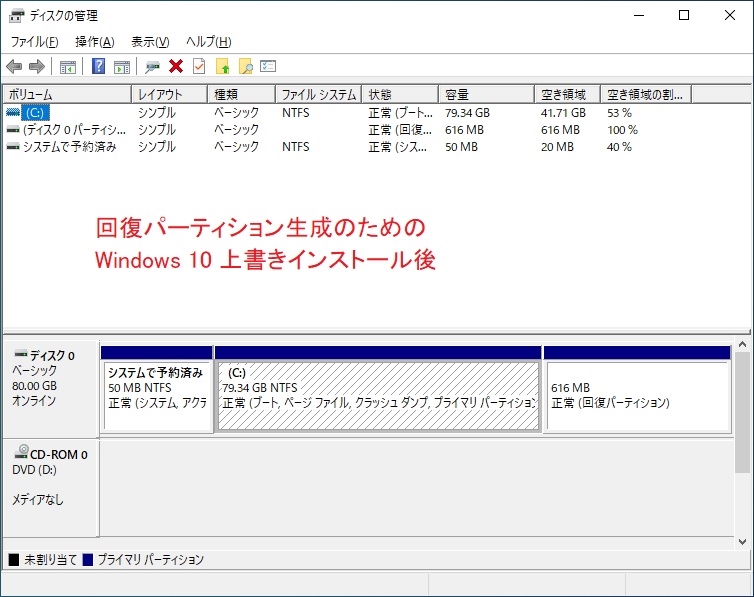Maximize the ディスクの管理 window
The height and width of the screenshot is (597, 754).
[684, 15]
